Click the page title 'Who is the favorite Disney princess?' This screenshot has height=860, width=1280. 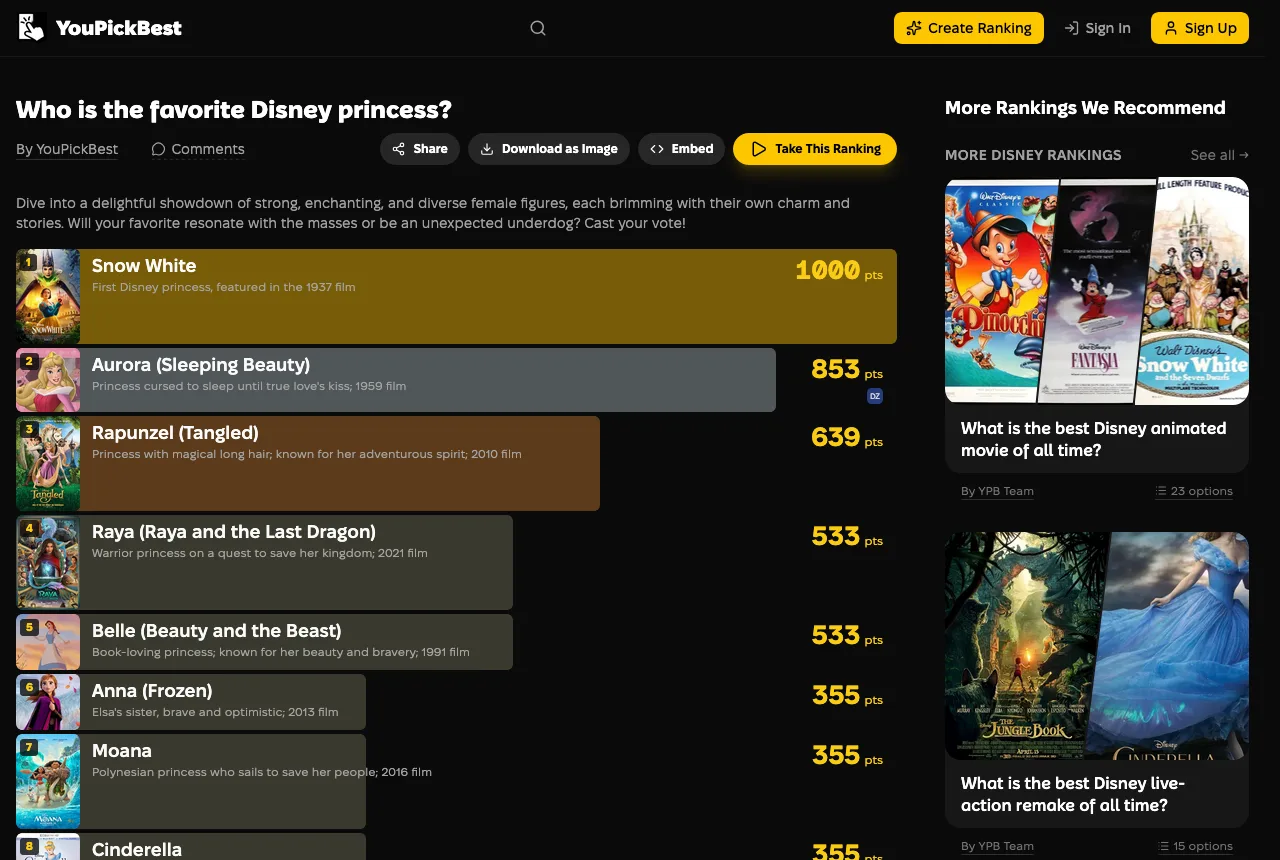point(234,110)
